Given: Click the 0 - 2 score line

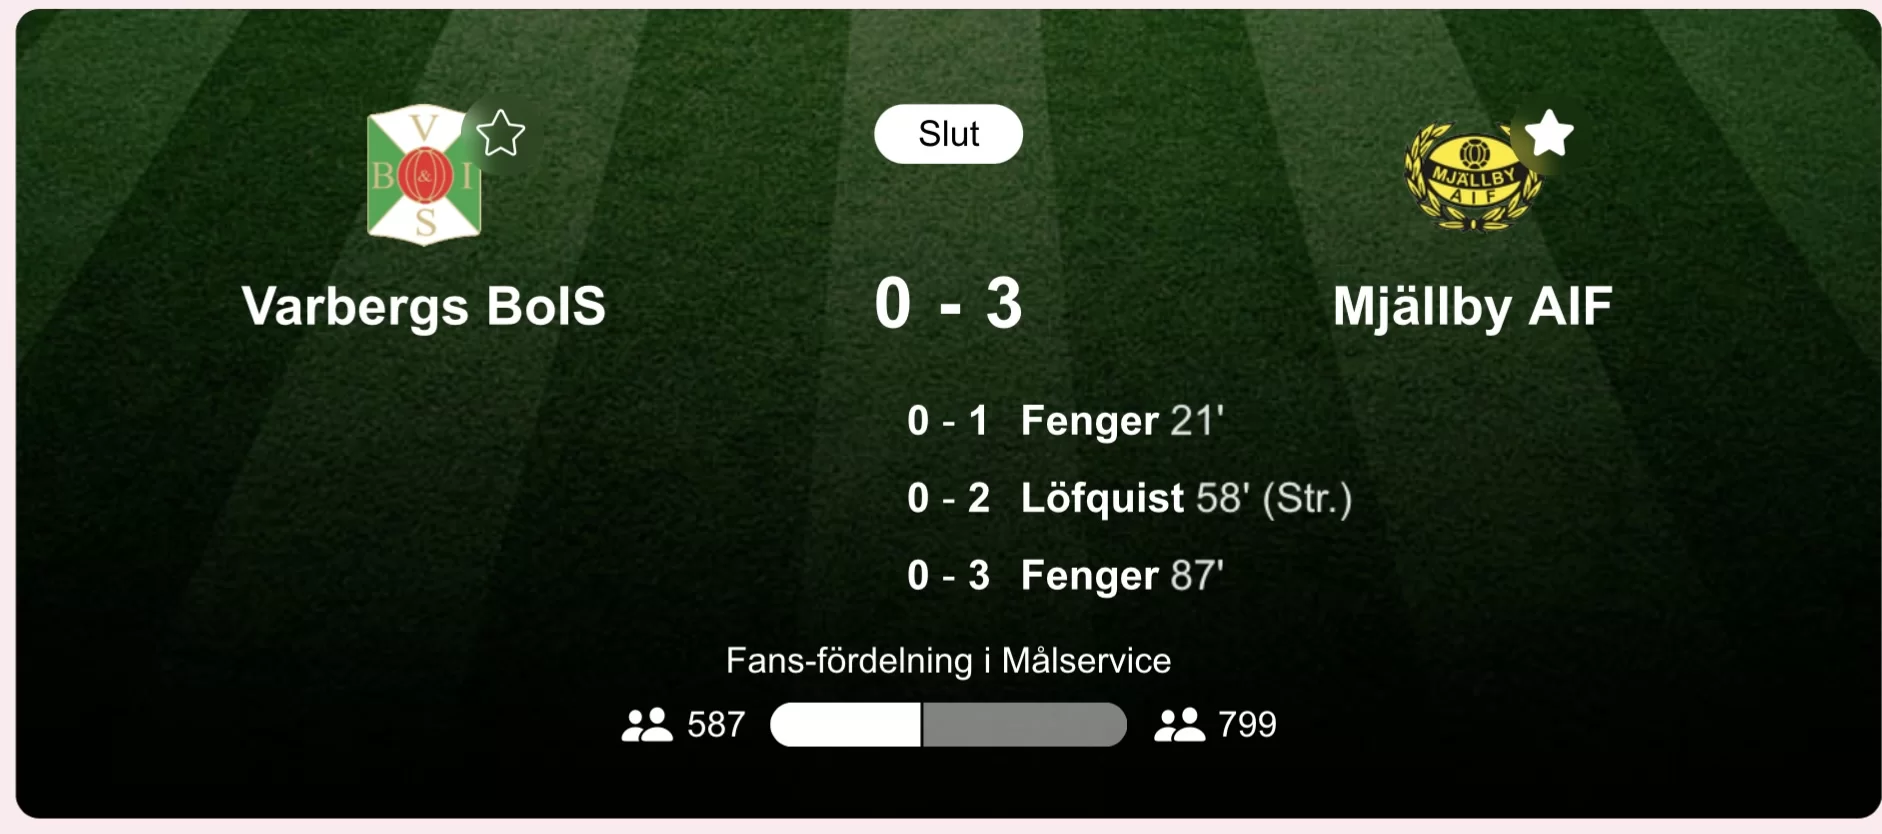Looking at the screenshot, I should point(947,498).
